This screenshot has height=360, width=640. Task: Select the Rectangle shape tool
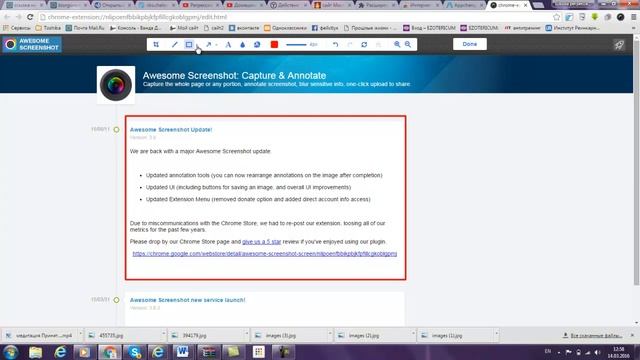pos(189,44)
